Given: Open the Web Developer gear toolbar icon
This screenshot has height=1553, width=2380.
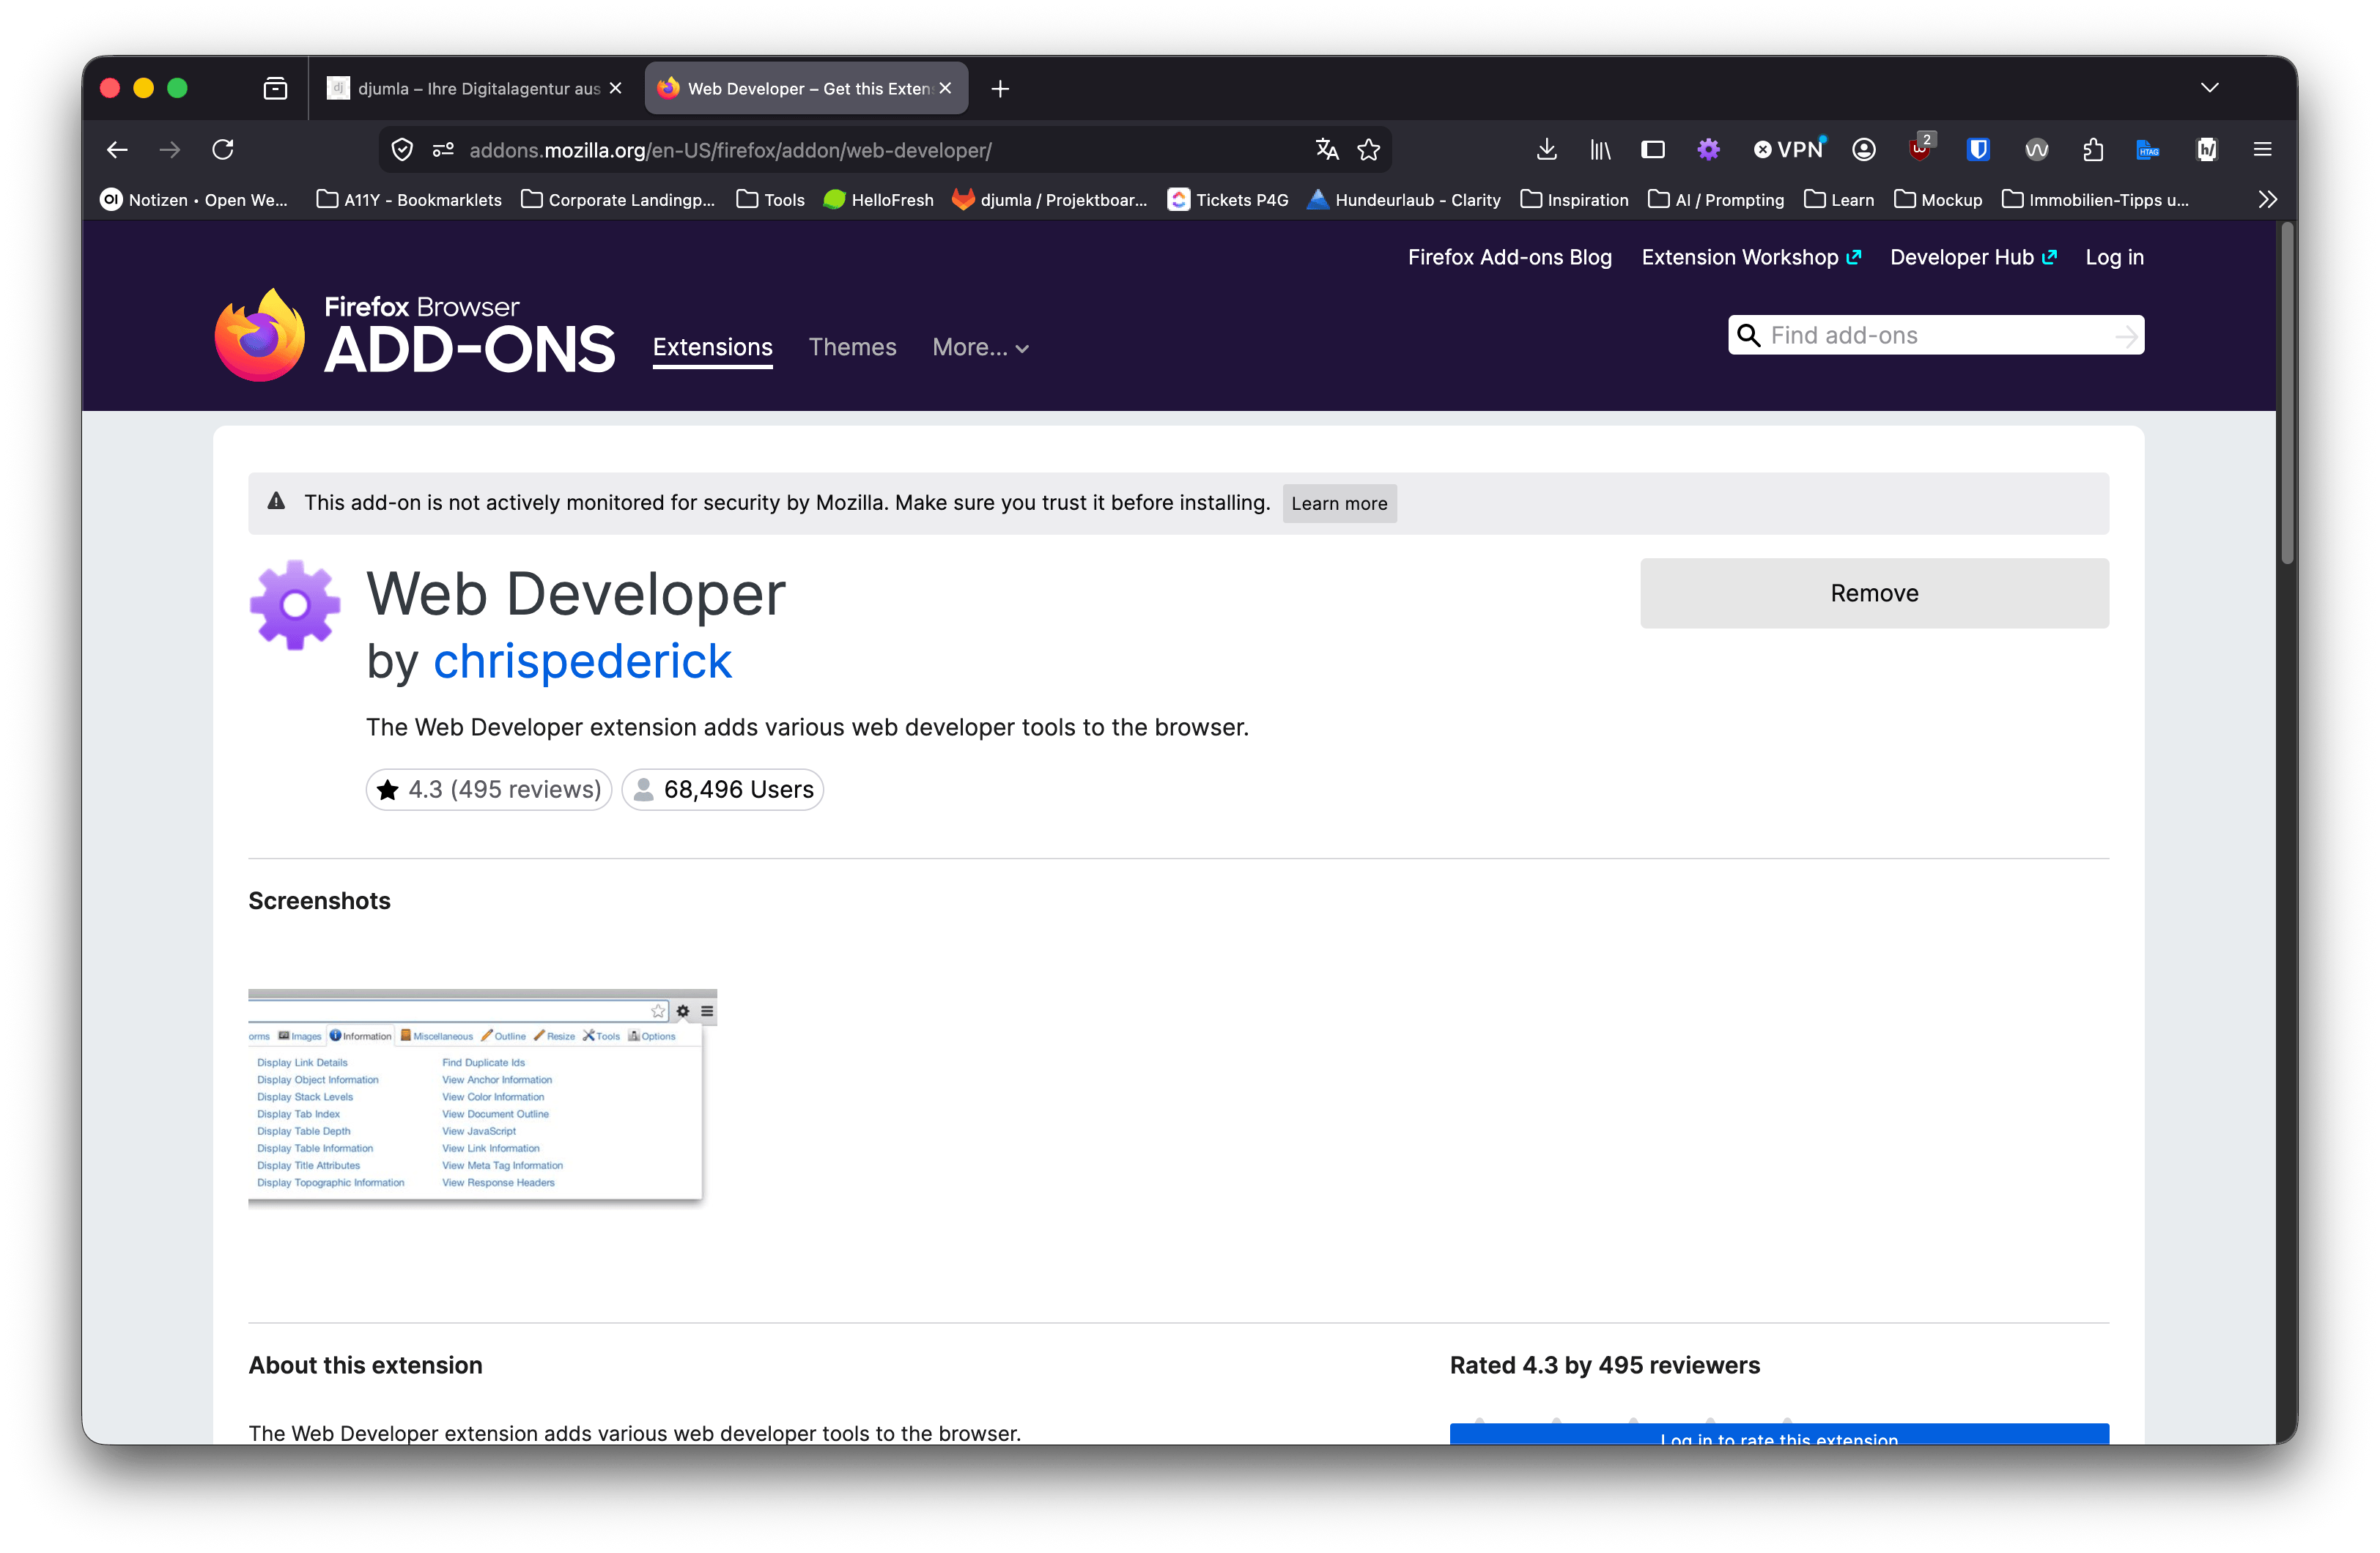Looking at the screenshot, I should 1708,150.
